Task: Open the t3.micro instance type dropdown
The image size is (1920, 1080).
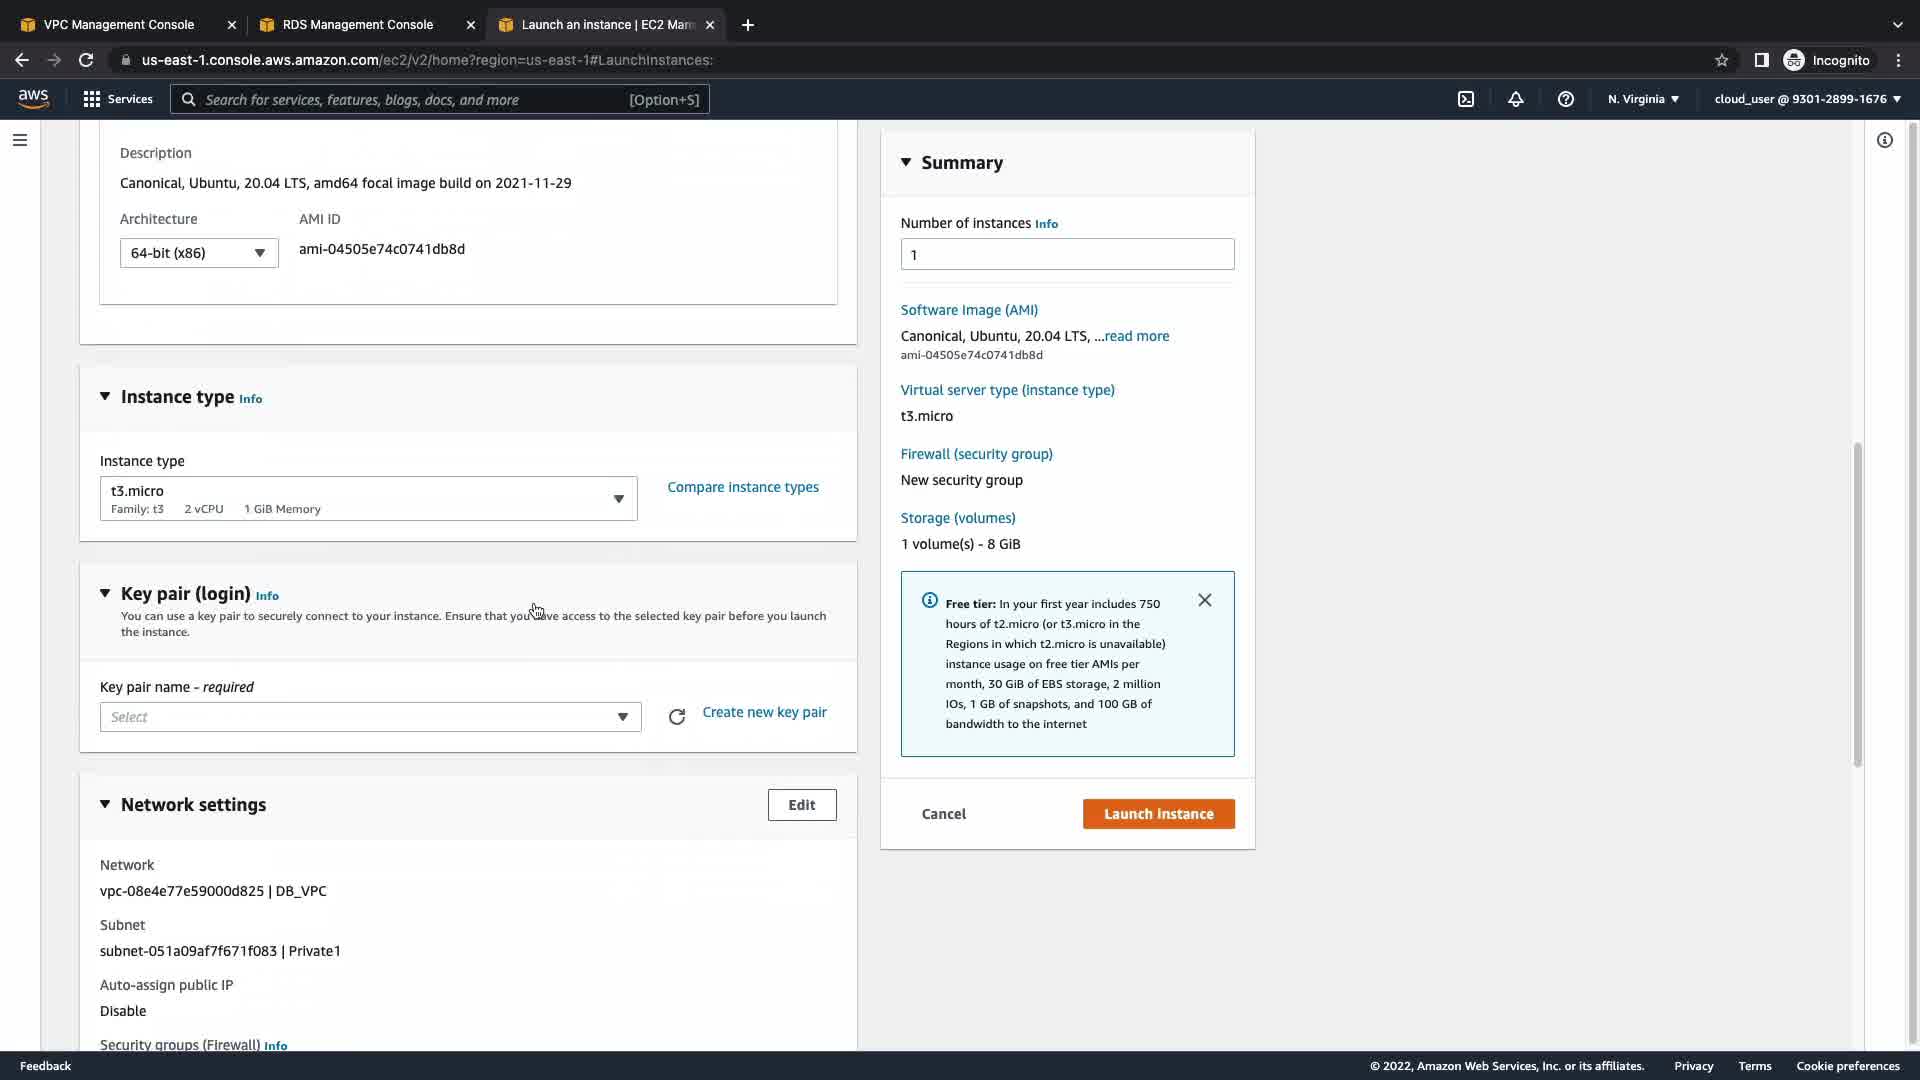Action: tap(368, 498)
